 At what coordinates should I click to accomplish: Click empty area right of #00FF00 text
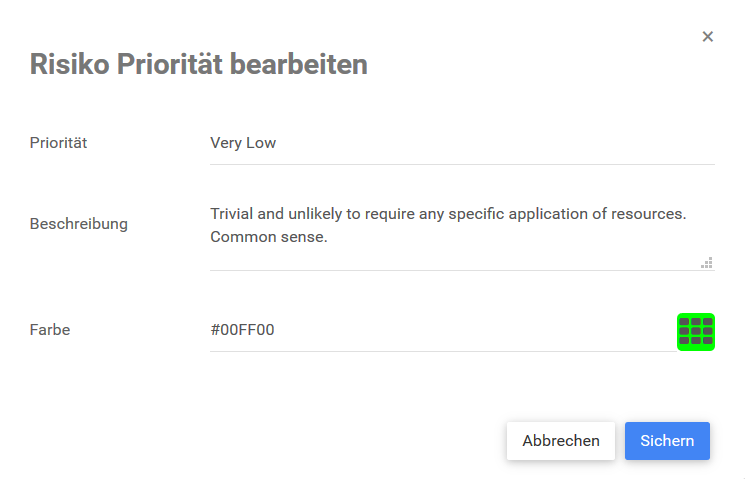click(x=470, y=330)
